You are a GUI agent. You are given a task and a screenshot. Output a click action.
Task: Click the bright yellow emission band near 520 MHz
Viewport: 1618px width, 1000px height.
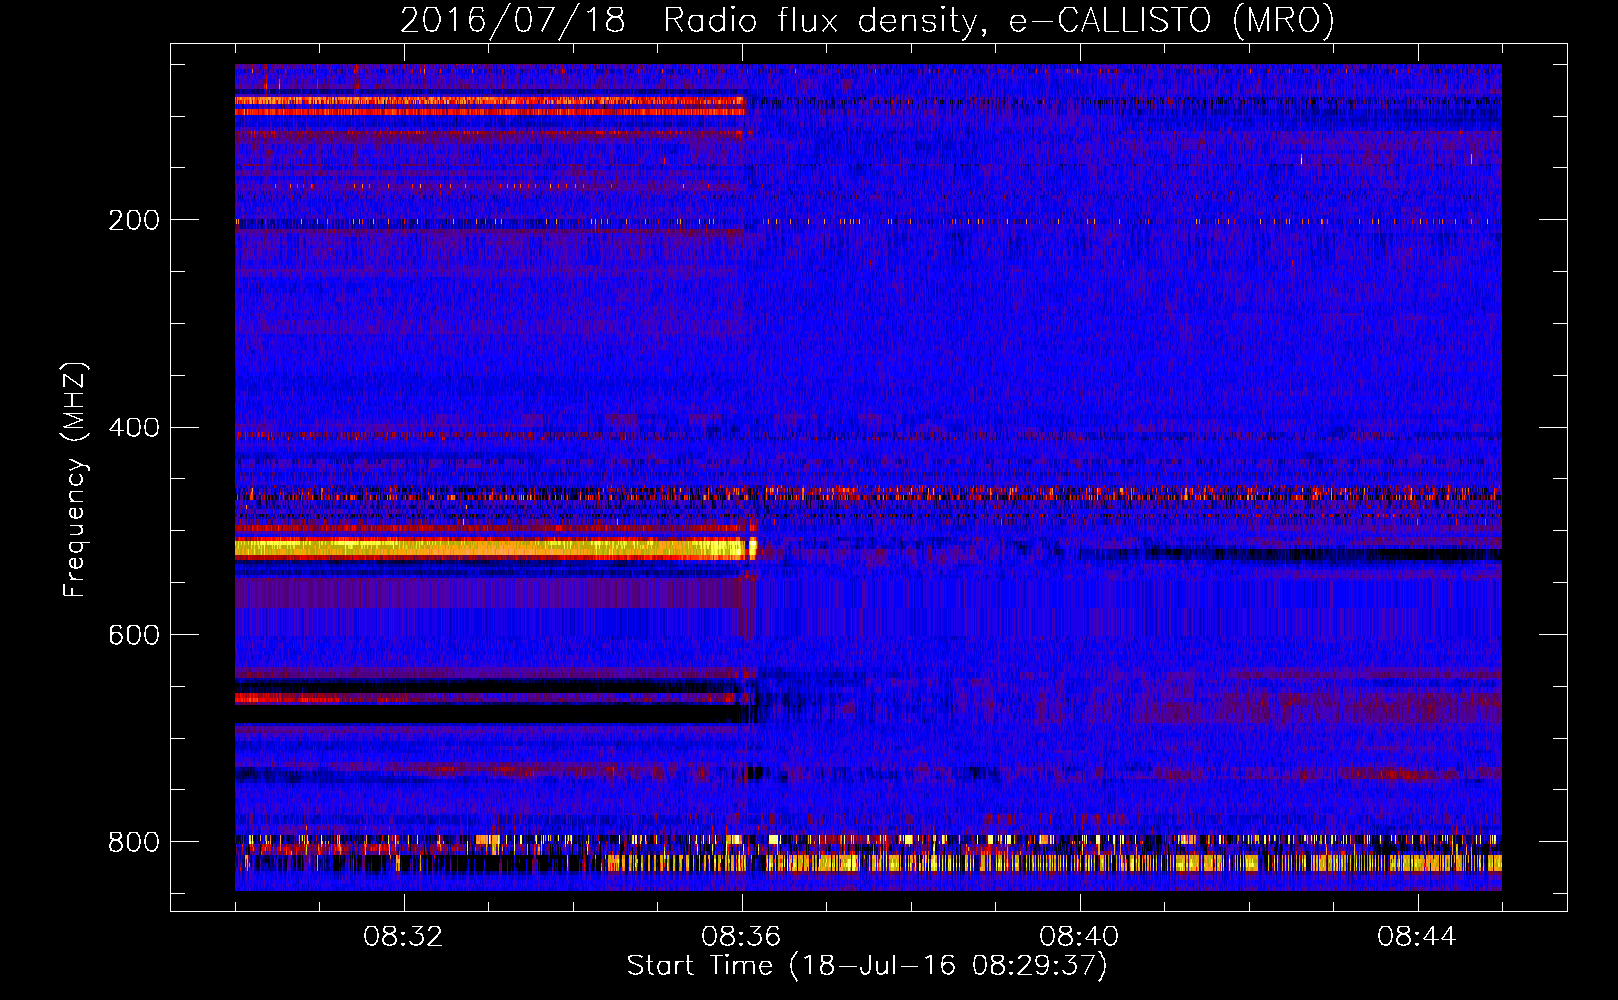495,548
